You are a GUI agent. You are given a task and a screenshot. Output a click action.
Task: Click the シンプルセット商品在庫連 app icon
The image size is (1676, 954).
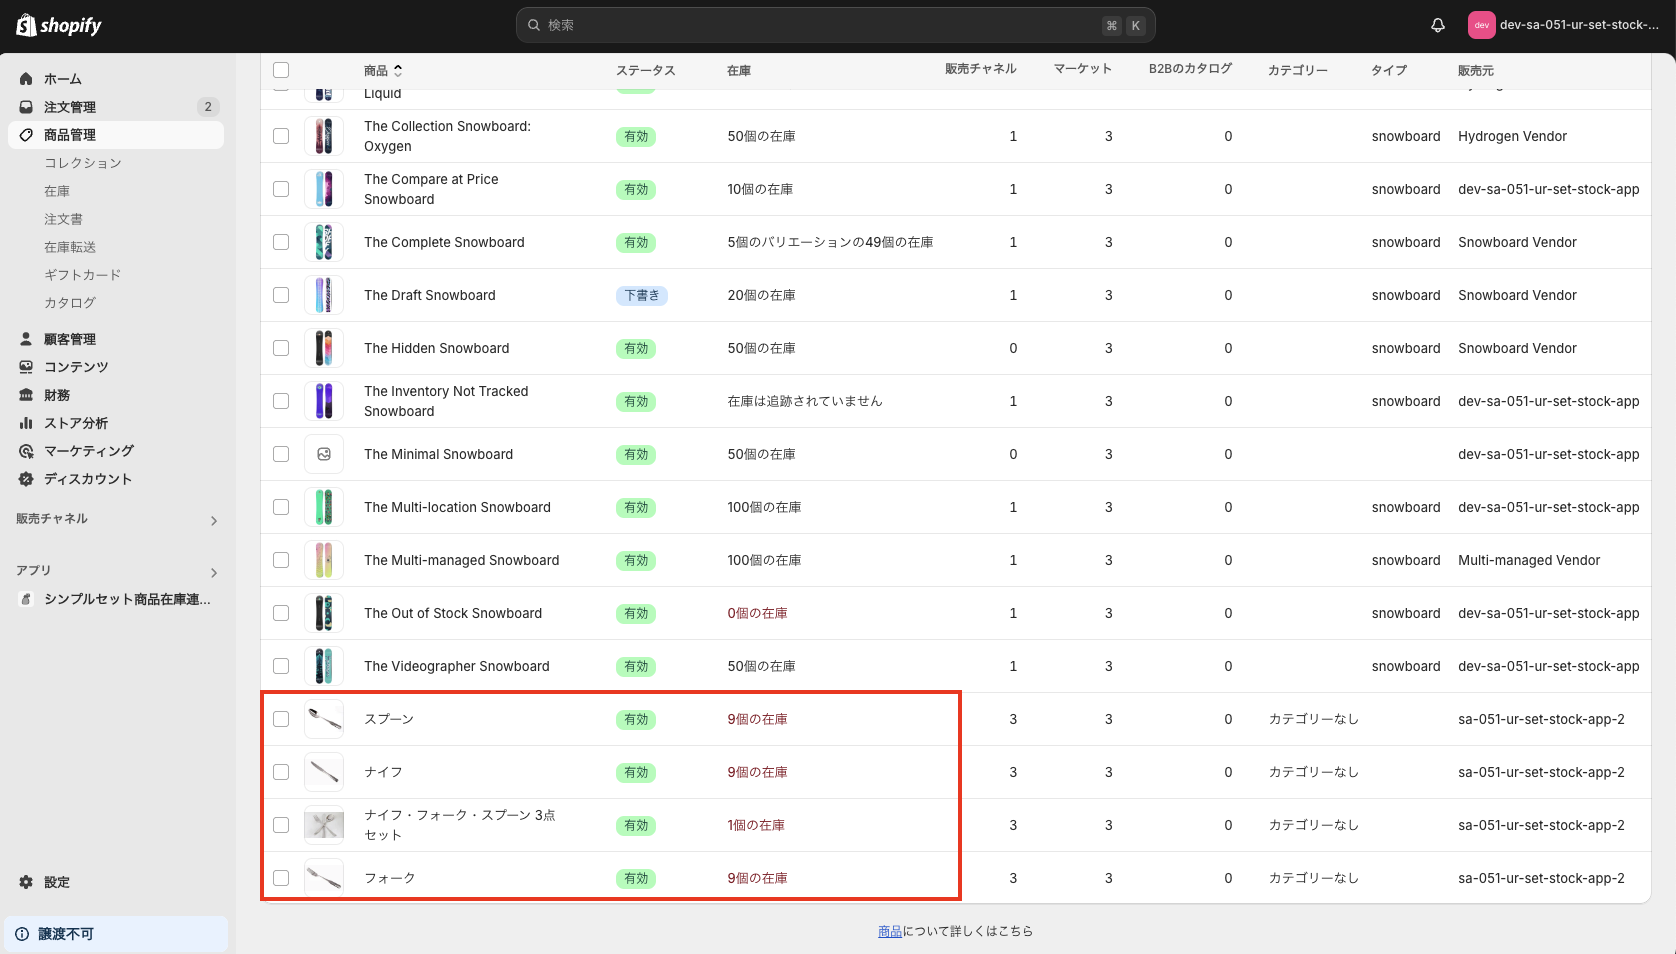[x=26, y=599]
